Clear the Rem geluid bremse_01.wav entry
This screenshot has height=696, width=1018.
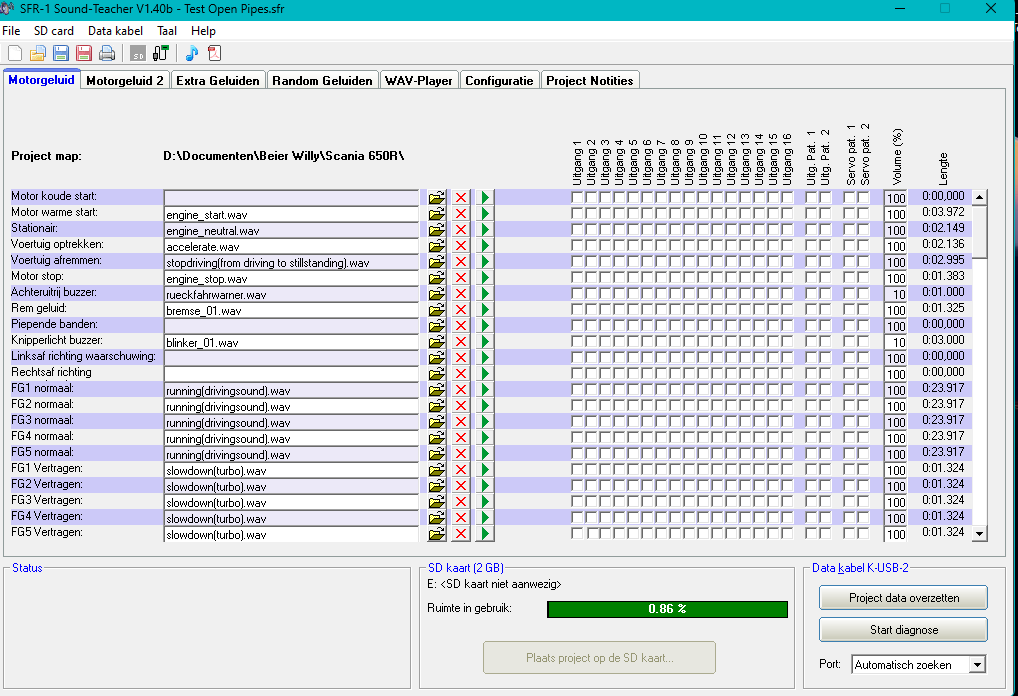pos(461,310)
